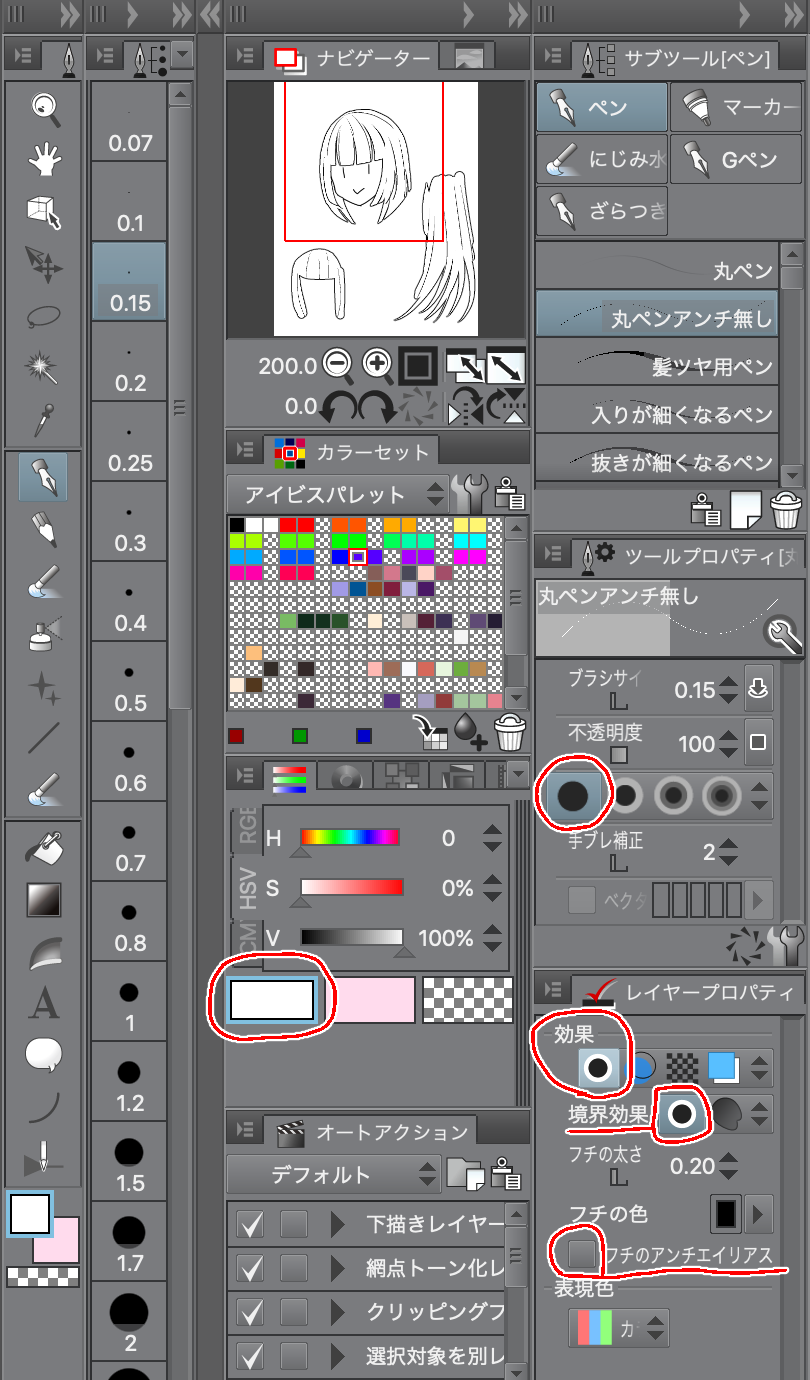Screen dimensions: 810x1380
Task: Toggle the ベクター吸着 checkbox
Action: pos(582,900)
